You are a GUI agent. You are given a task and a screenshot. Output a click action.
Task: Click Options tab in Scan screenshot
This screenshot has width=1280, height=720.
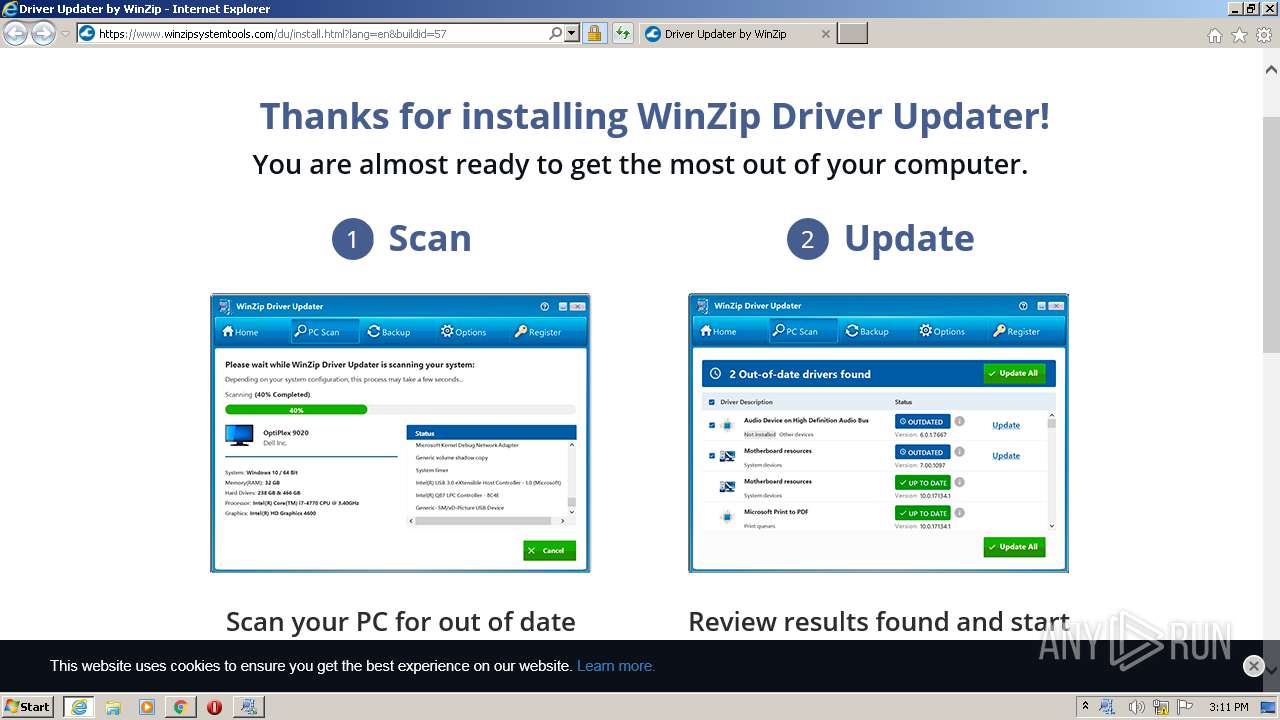point(463,332)
